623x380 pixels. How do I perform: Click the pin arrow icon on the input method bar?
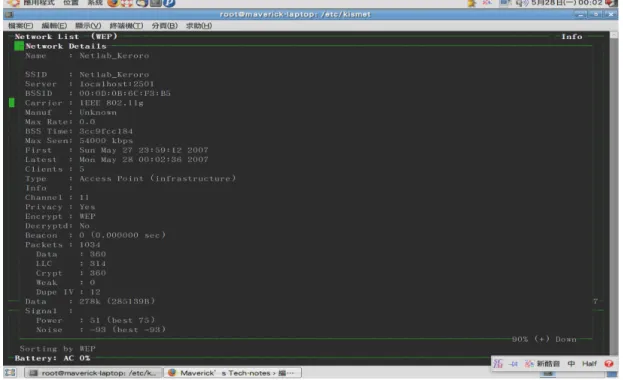(x=513, y=364)
